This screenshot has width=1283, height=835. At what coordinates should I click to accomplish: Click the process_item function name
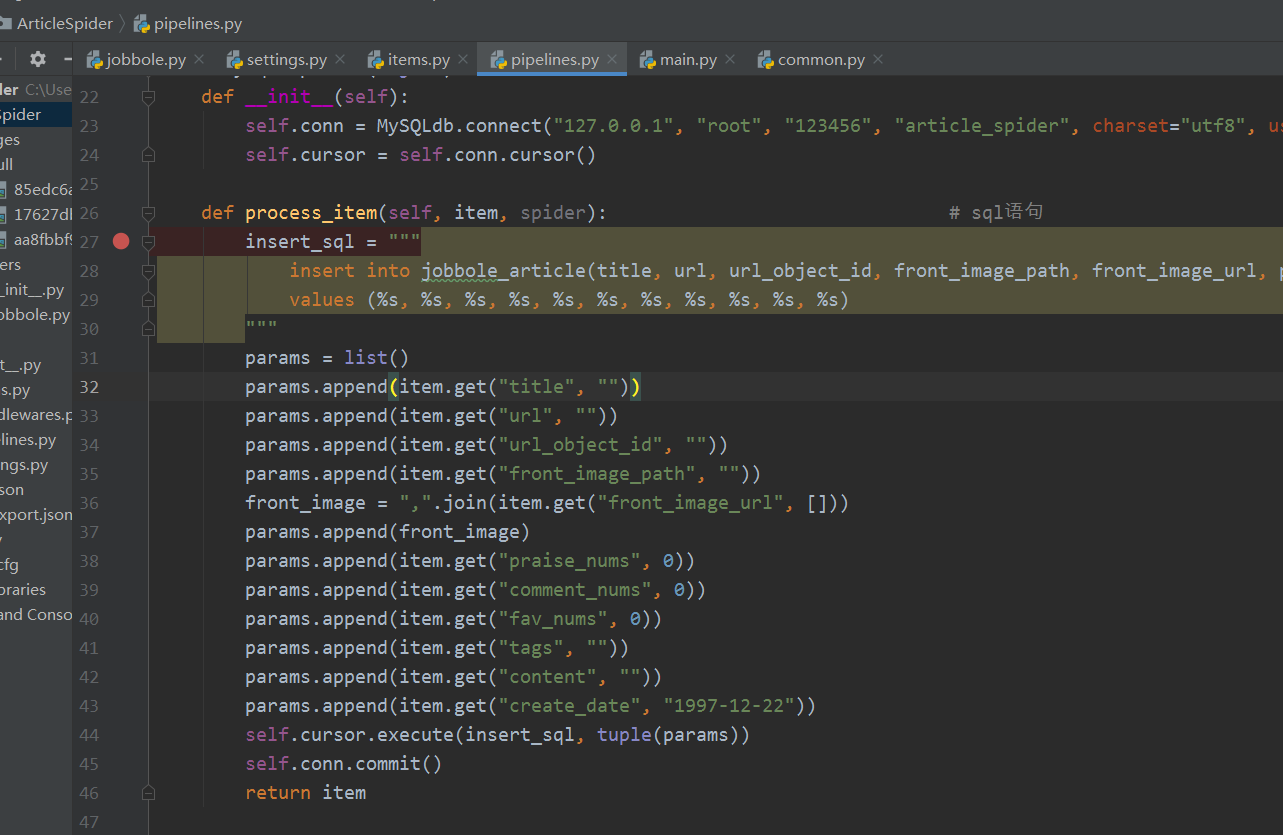[x=311, y=213]
